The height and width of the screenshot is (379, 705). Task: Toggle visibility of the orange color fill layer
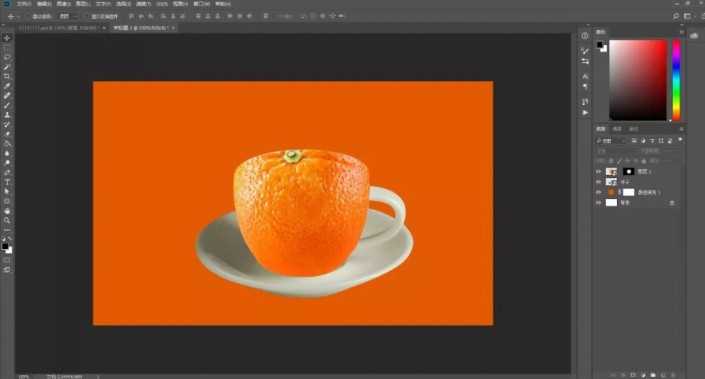tap(598, 192)
